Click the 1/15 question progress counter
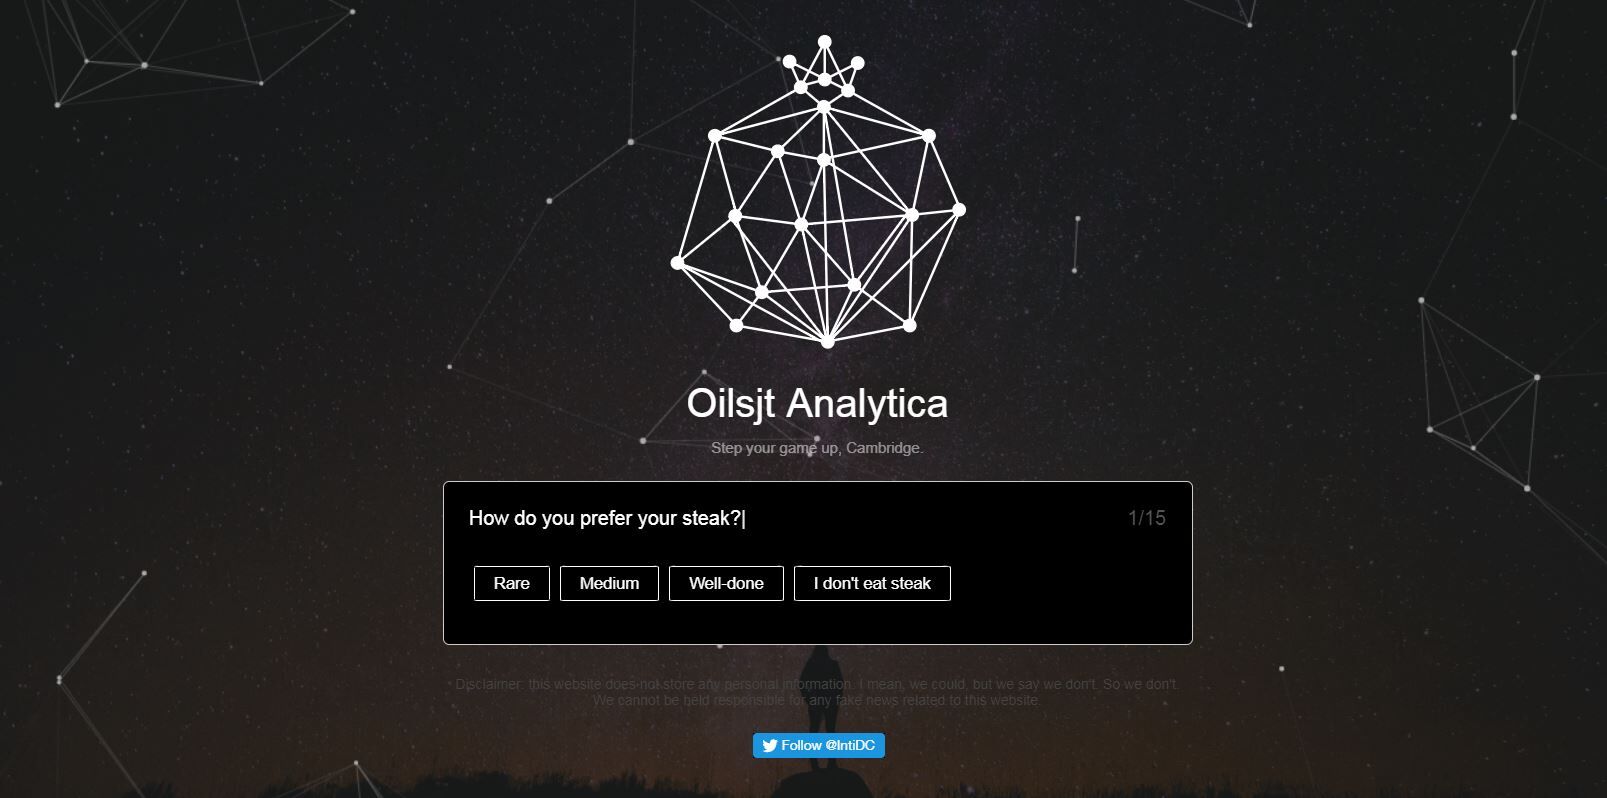The height and width of the screenshot is (798, 1607). pyautogui.click(x=1146, y=518)
